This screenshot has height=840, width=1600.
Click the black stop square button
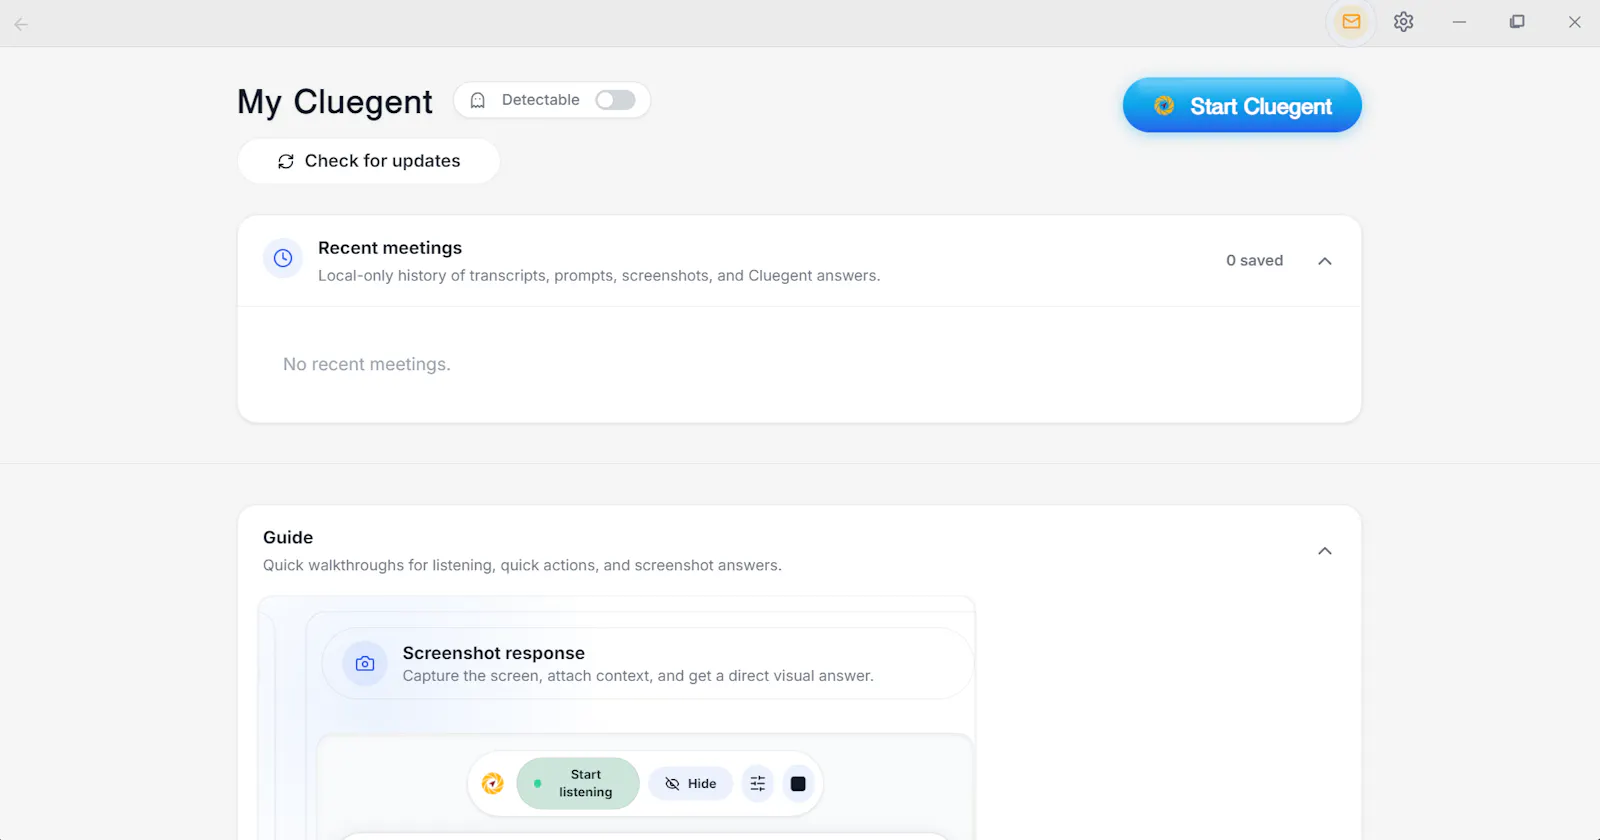click(x=798, y=784)
